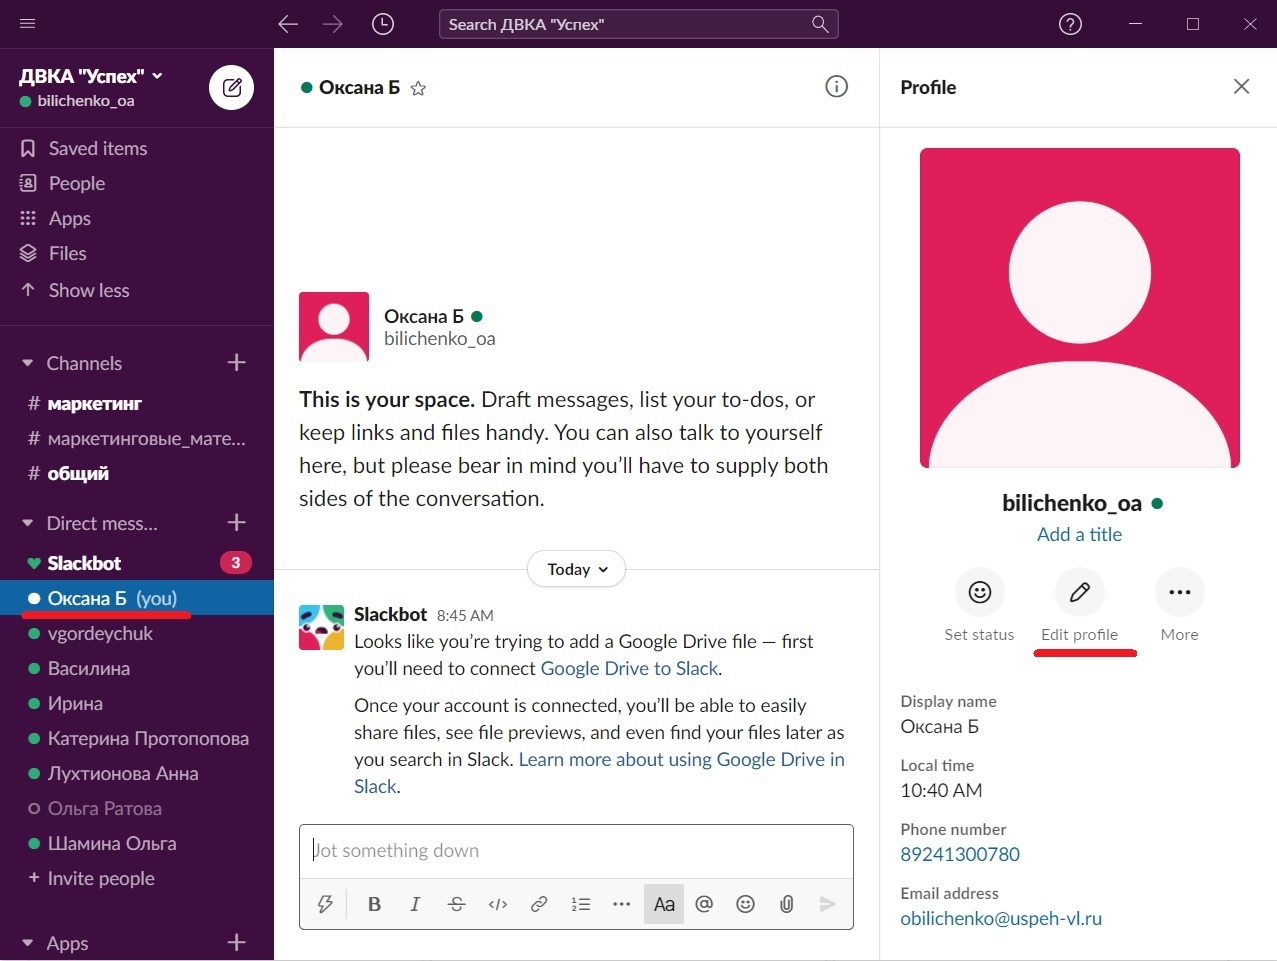Show more formatting options ellipsis
This screenshot has height=961, width=1277.
click(x=621, y=904)
